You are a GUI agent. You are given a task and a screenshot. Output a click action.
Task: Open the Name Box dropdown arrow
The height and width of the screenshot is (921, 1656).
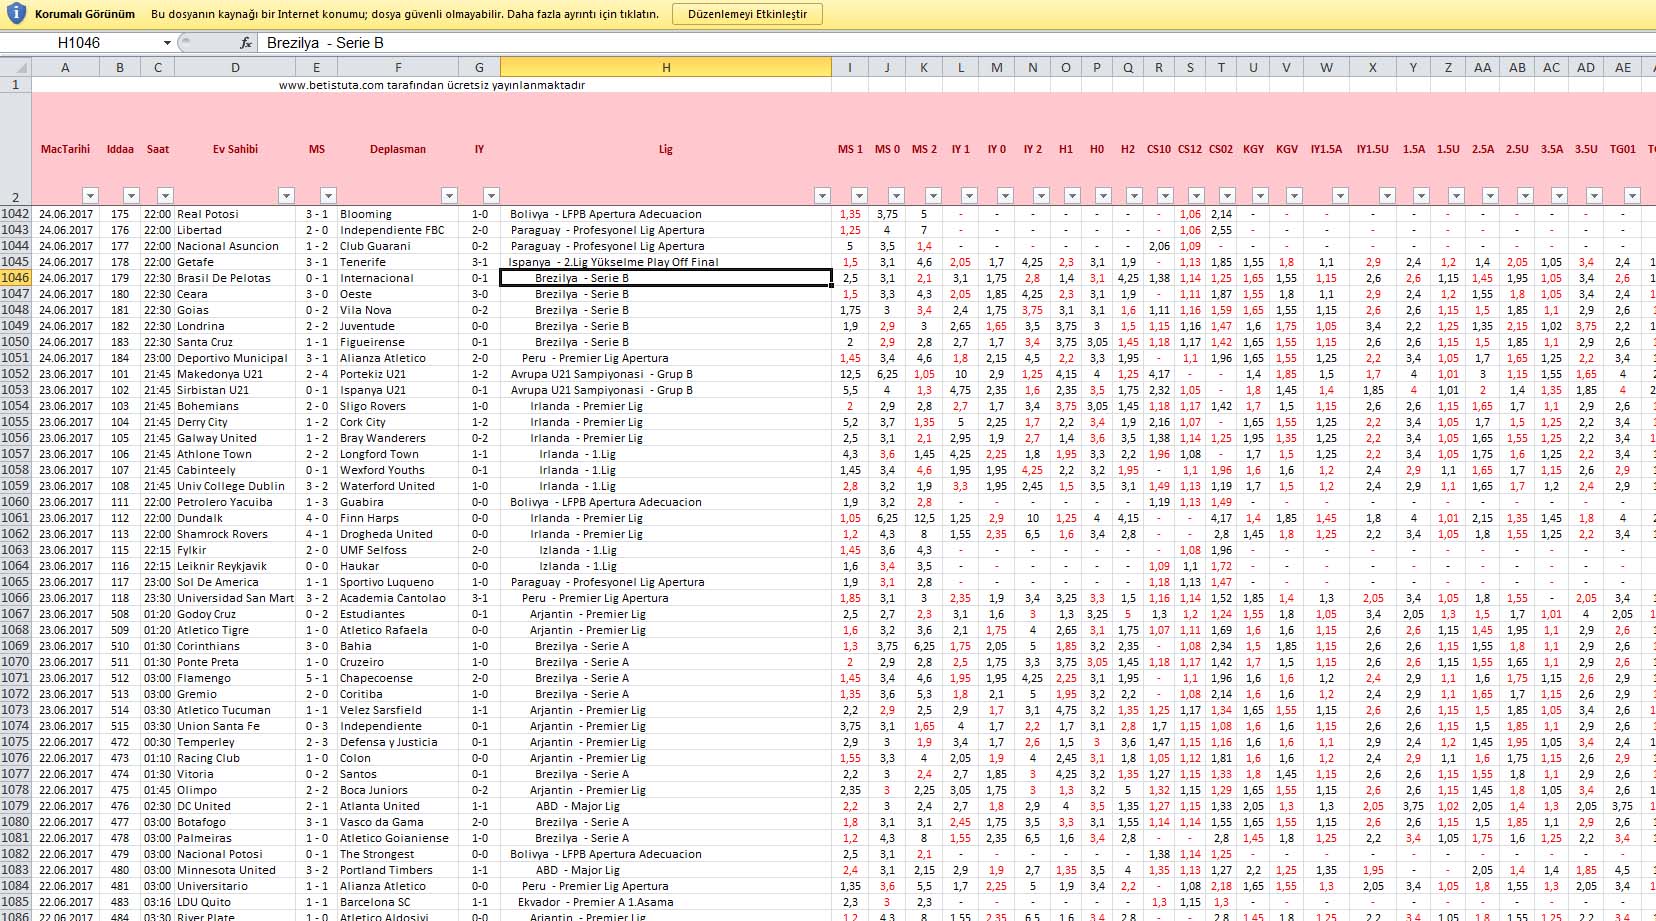click(167, 43)
